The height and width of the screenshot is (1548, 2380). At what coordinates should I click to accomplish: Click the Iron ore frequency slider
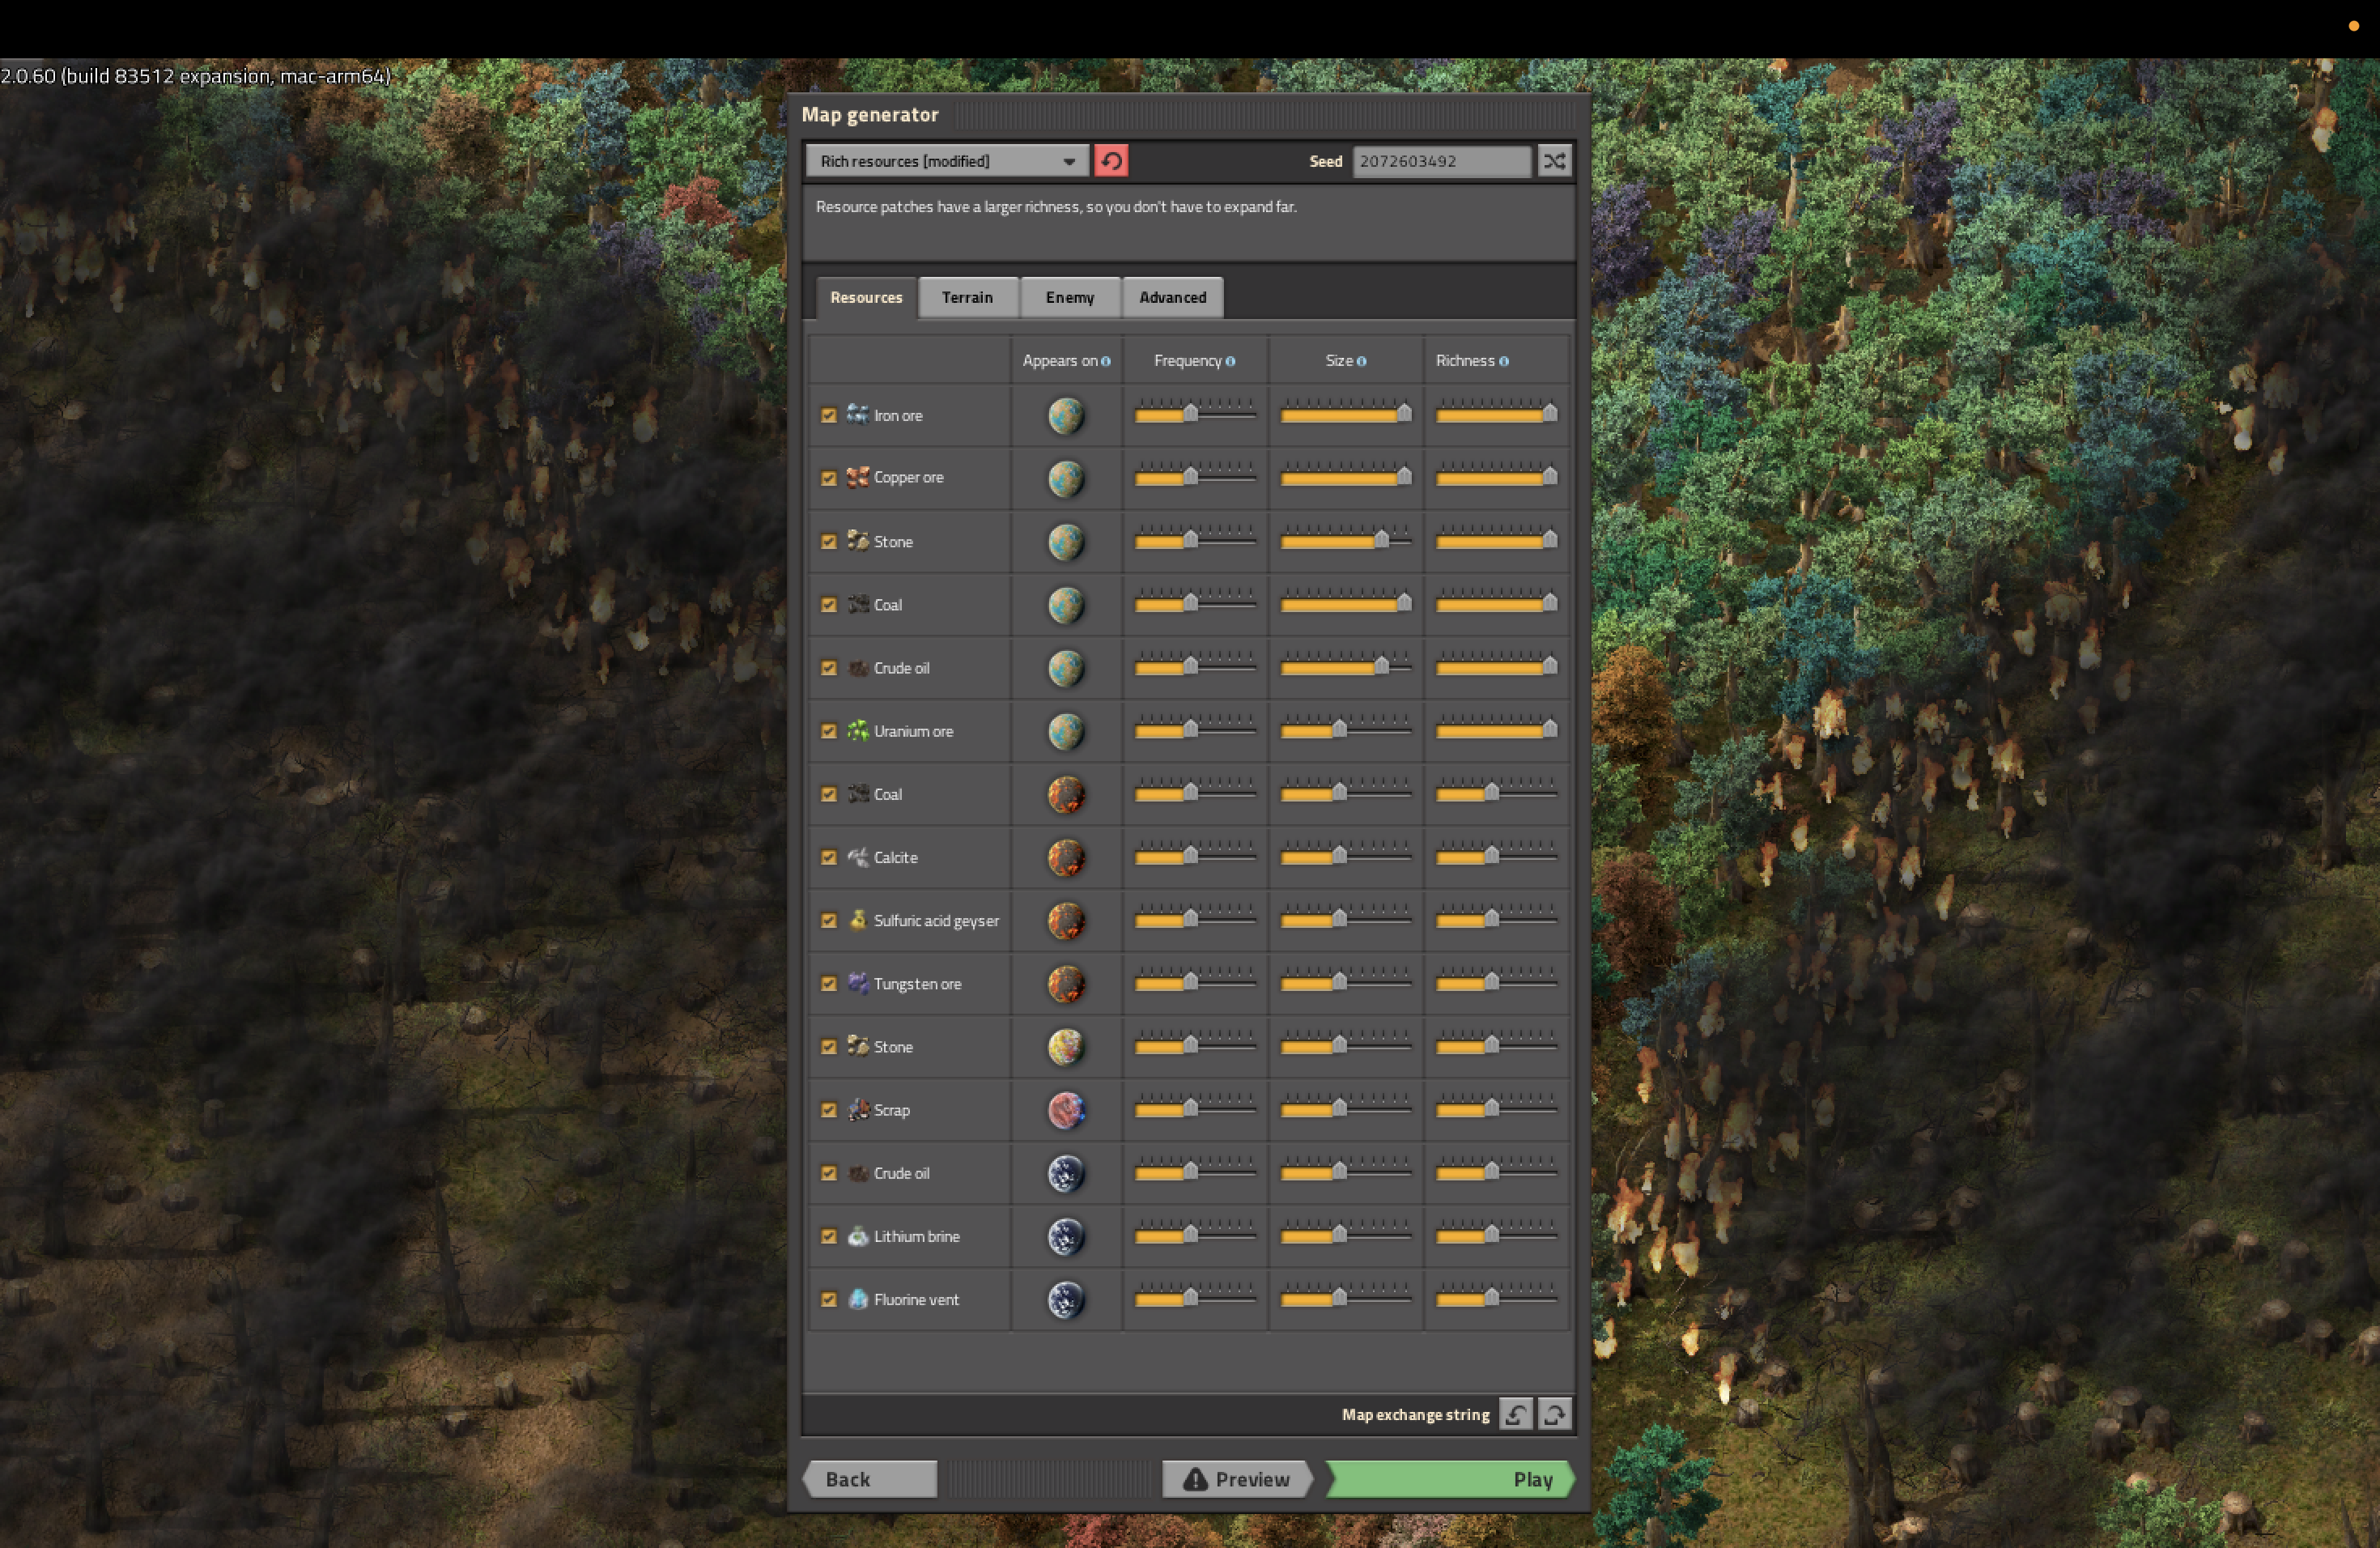tap(1195, 413)
